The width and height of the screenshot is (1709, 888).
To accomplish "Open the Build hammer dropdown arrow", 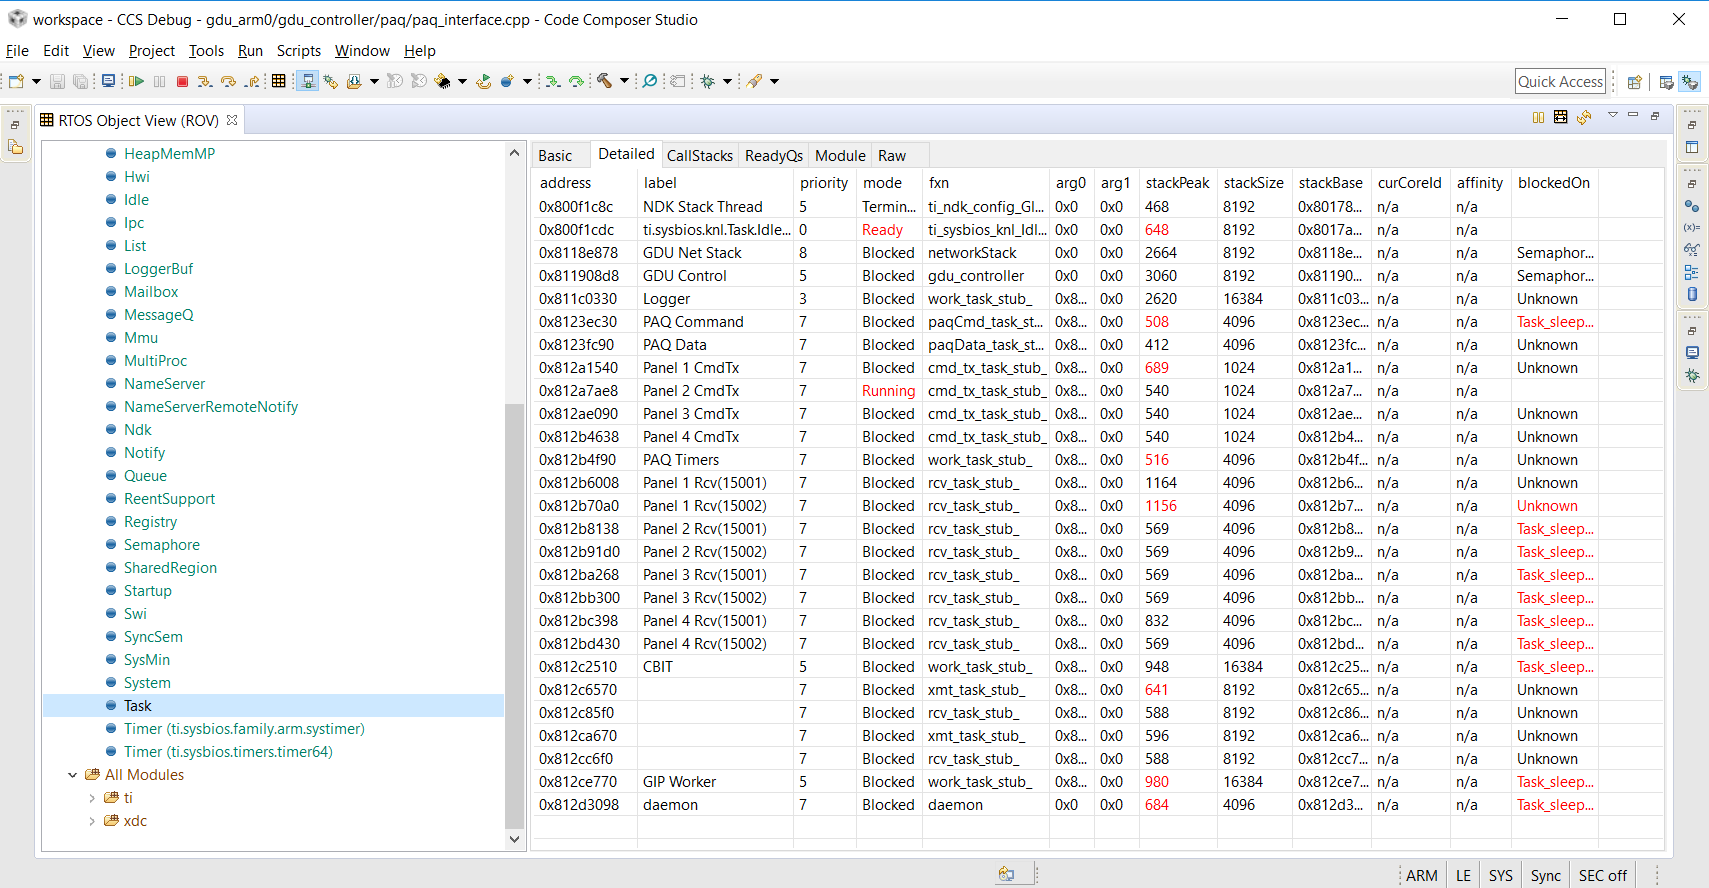I will 624,81.
